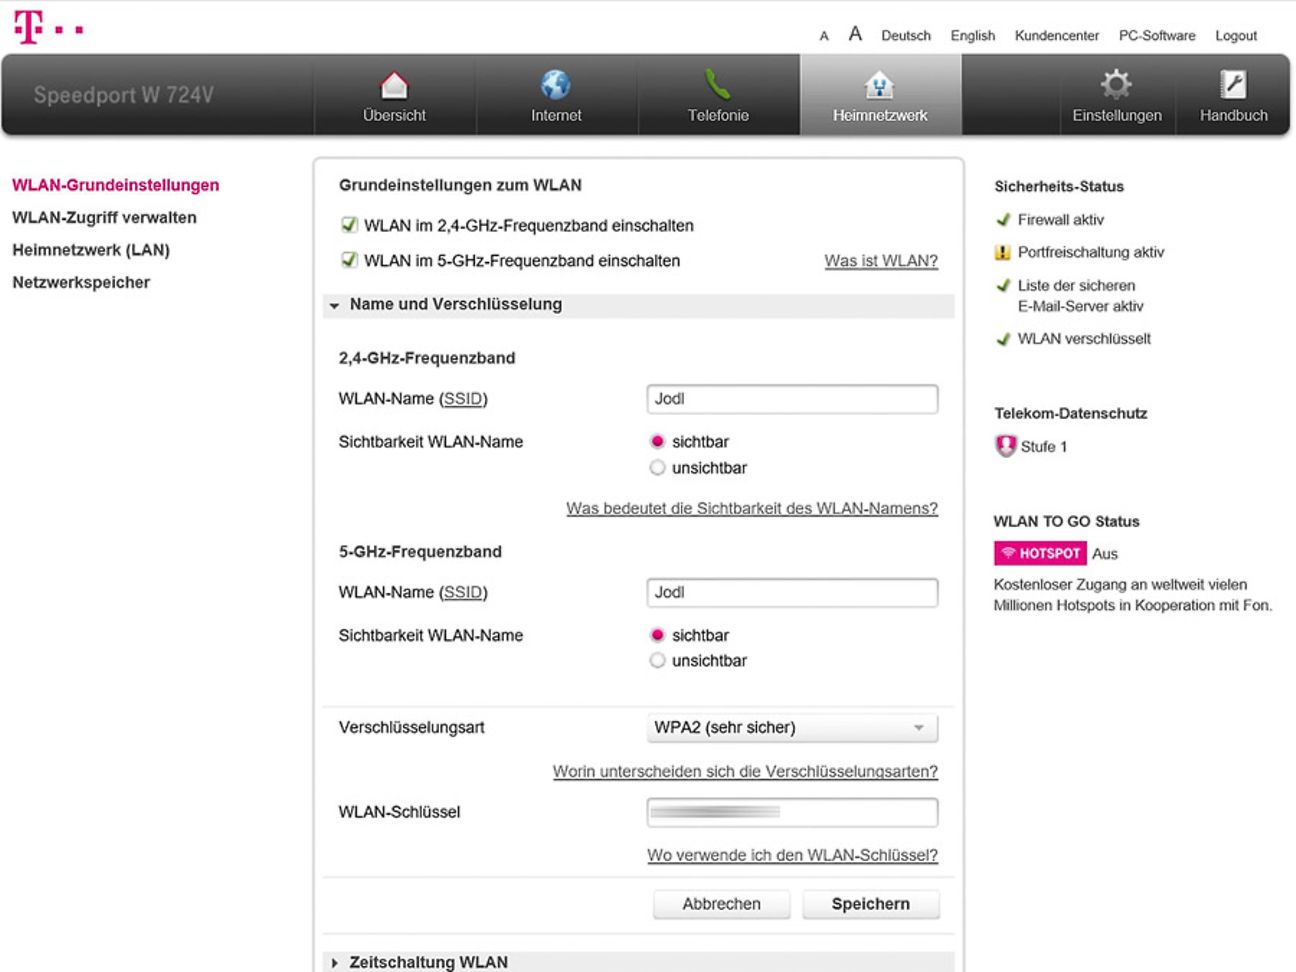This screenshot has width=1296, height=972.
Task: Open the Internet globe icon
Action: [556, 84]
